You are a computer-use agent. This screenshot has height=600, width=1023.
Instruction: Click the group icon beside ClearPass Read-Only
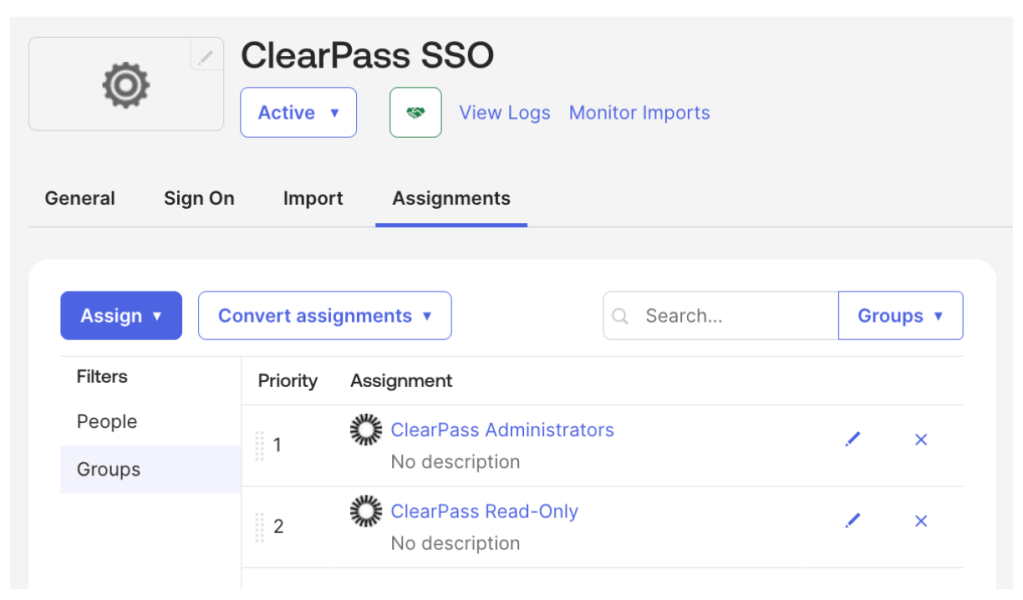pos(366,512)
